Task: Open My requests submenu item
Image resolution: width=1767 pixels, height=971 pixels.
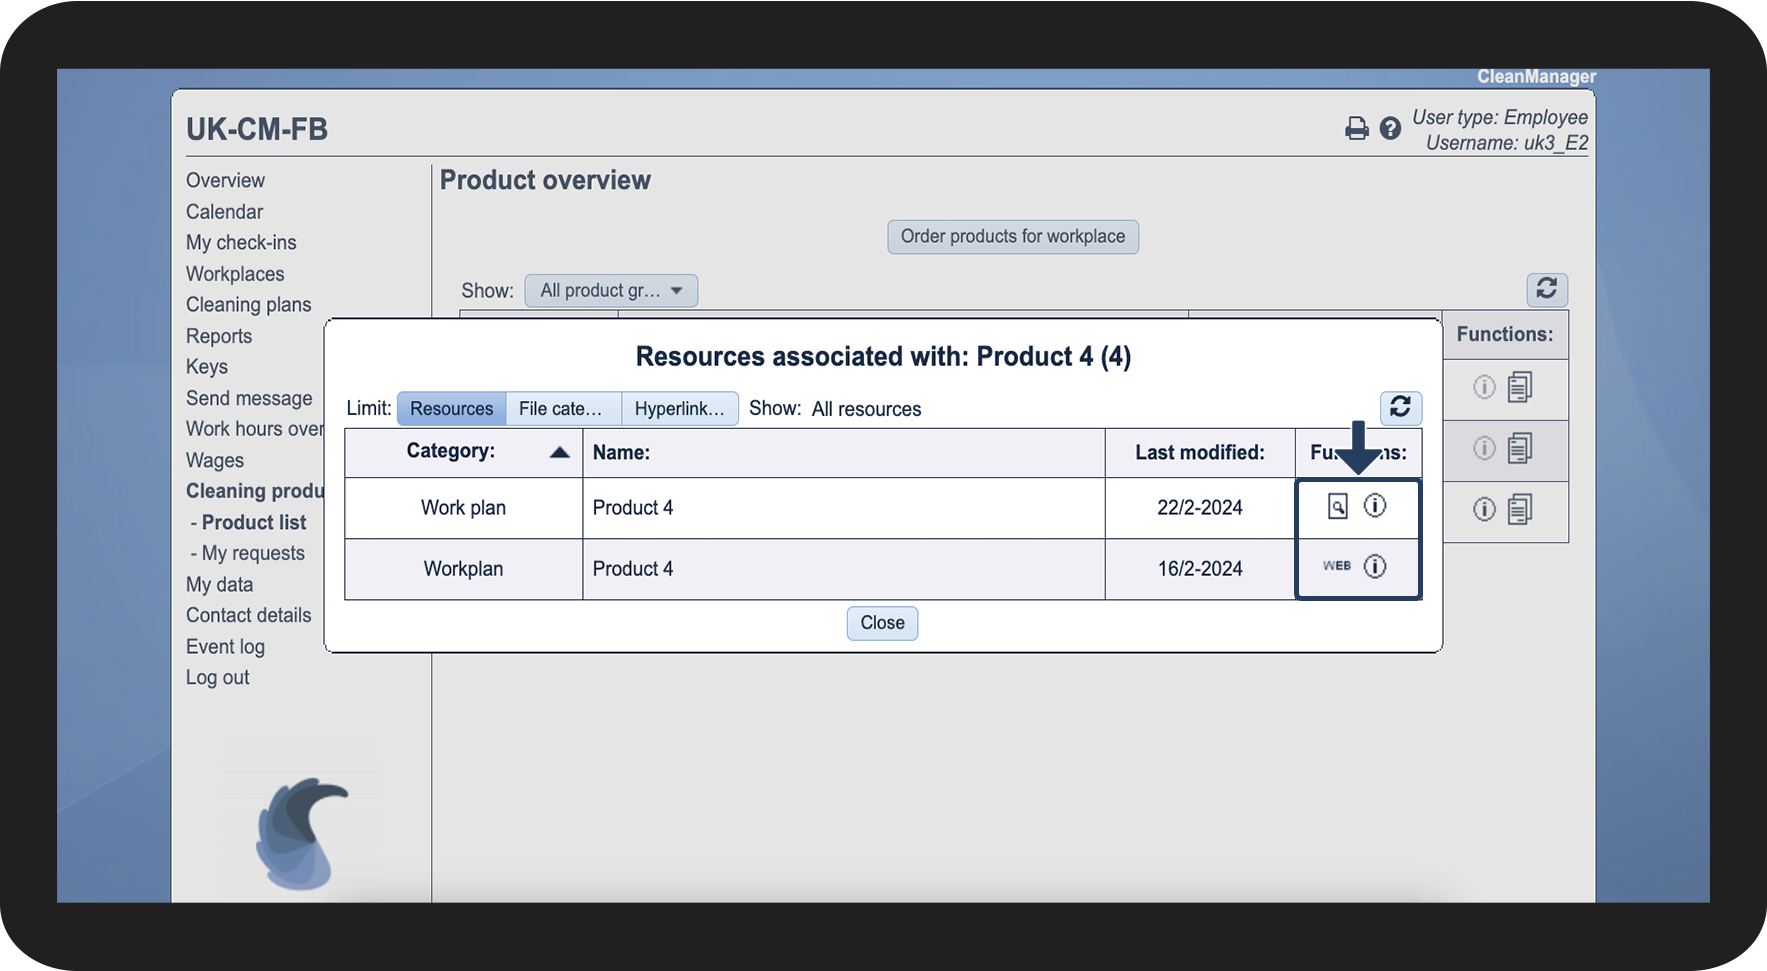Action: click(x=253, y=553)
